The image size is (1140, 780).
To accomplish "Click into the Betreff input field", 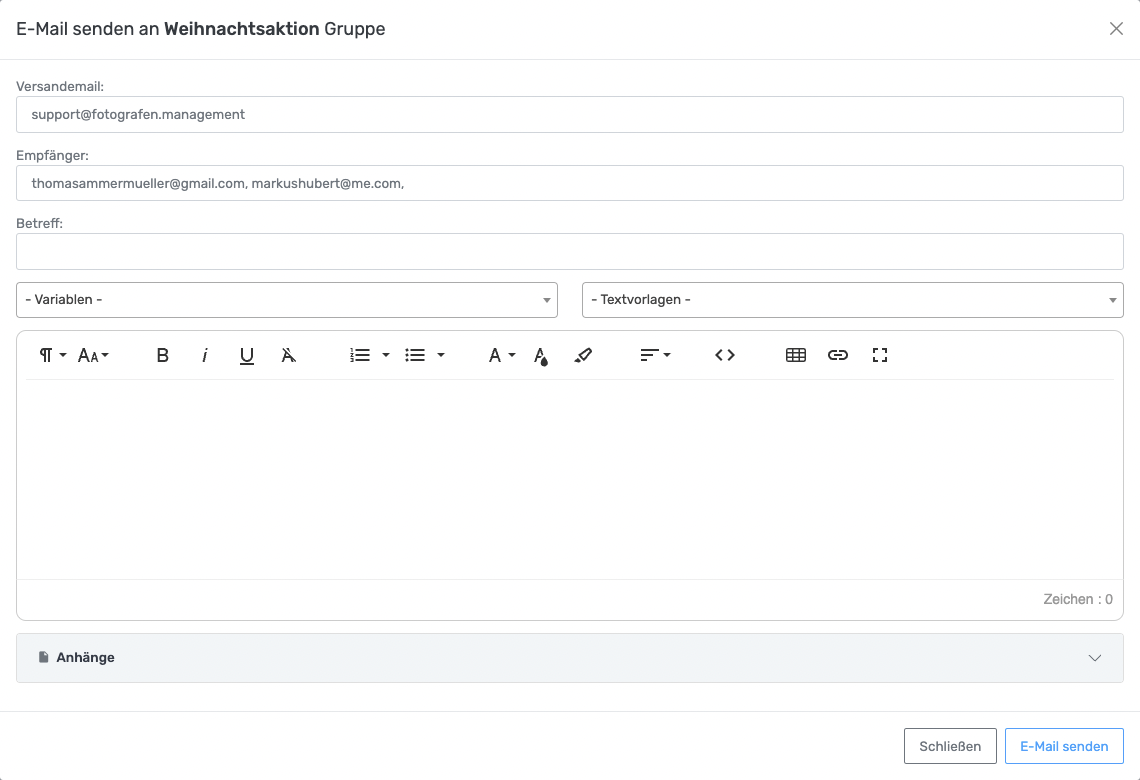I will point(570,252).
